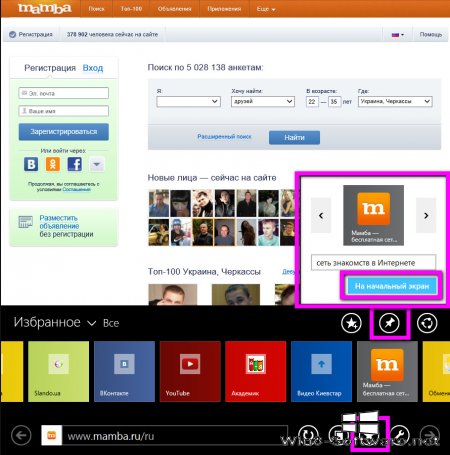Show next tile icon in pin dialog
Viewport: 450px width, 455px height.
pos(426,215)
